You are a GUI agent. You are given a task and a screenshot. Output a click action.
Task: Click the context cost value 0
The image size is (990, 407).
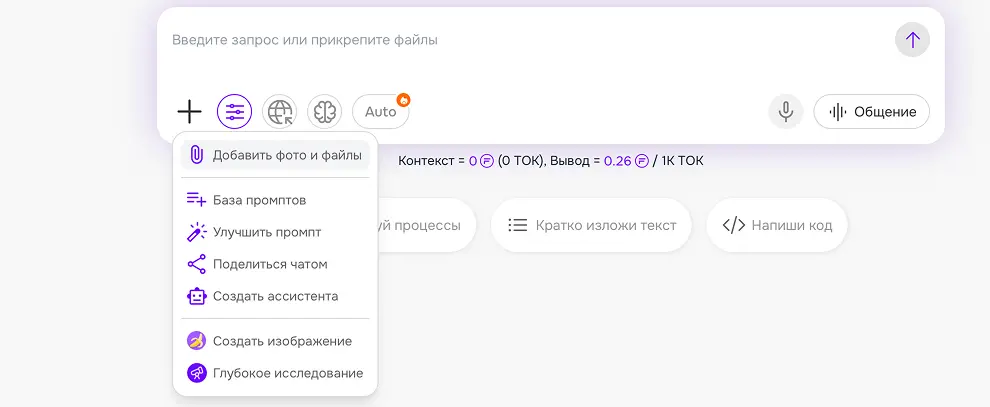click(x=473, y=161)
